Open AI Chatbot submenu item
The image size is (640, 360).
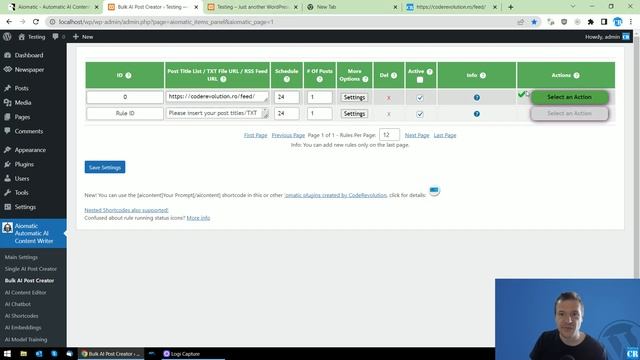[18, 304]
